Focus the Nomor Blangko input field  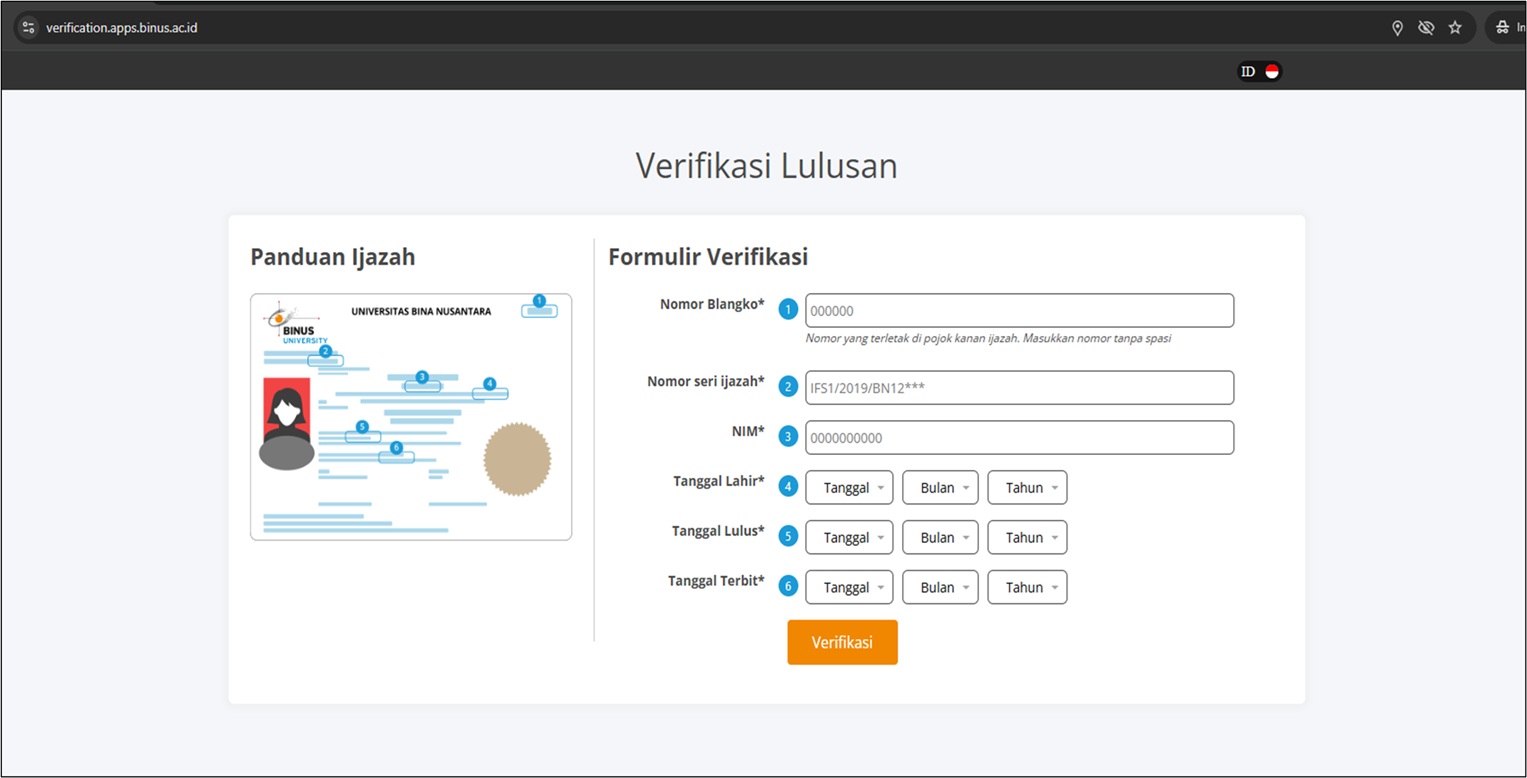click(1018, 311)
